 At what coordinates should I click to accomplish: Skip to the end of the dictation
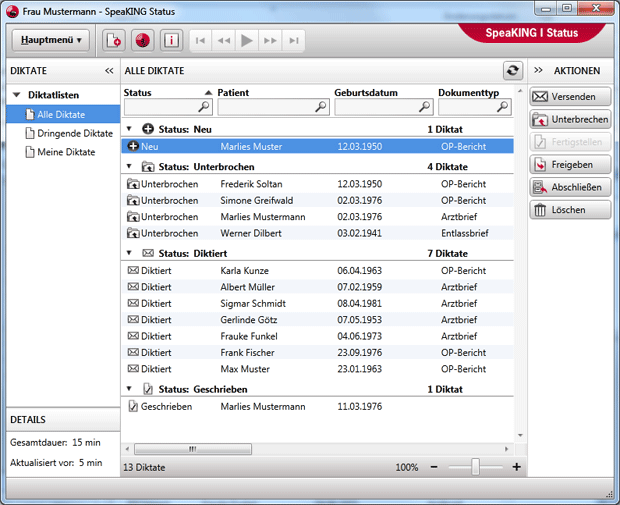293,41
